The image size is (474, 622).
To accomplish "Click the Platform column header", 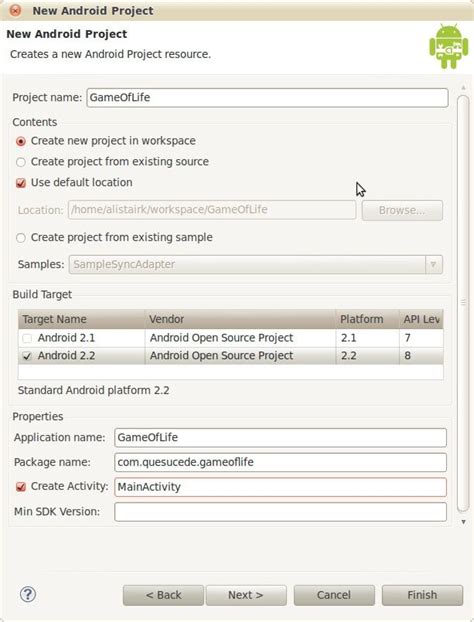I will coord(367,319).
